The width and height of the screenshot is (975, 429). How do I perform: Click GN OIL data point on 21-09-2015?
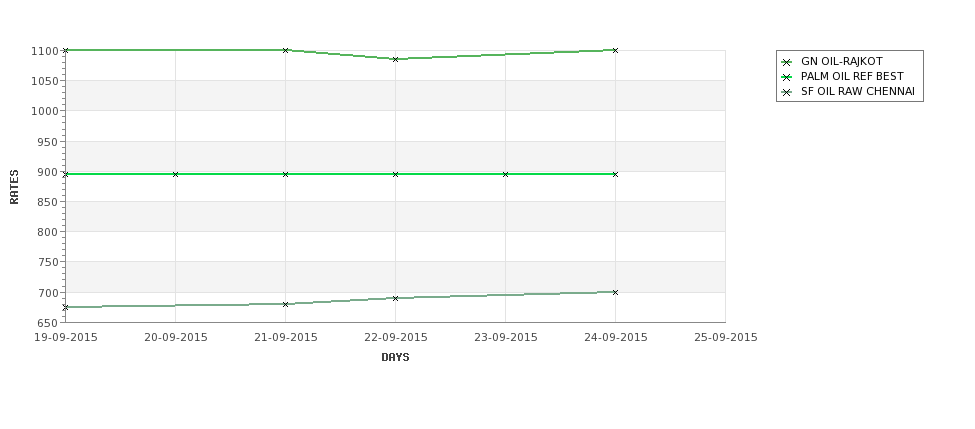285,50
